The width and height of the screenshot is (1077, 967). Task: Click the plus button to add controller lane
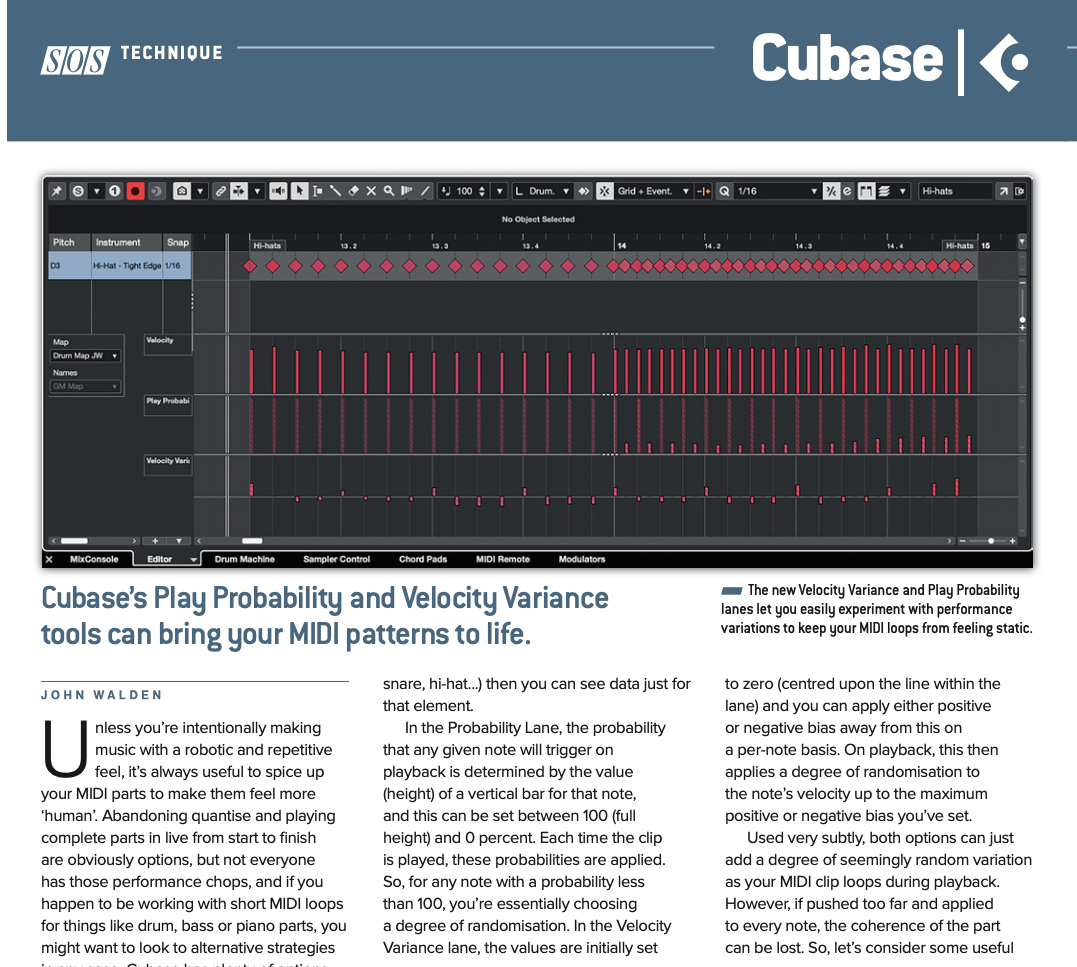tap(155, 541)
